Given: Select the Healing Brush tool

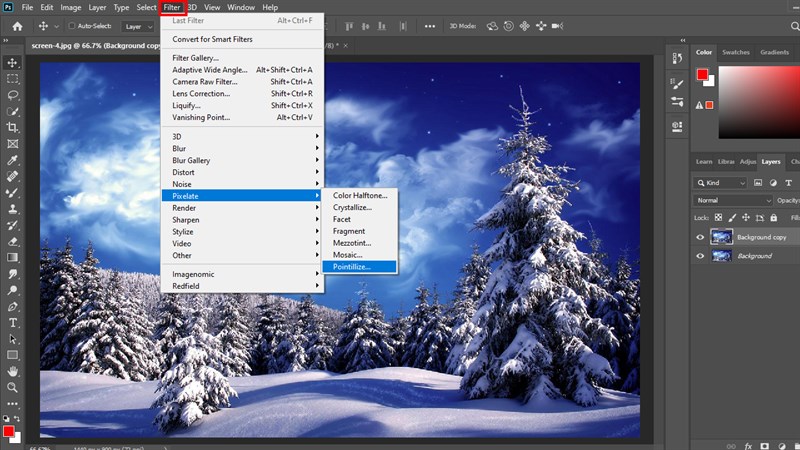Looking at the screenshot, I should (x=12, y=177).
